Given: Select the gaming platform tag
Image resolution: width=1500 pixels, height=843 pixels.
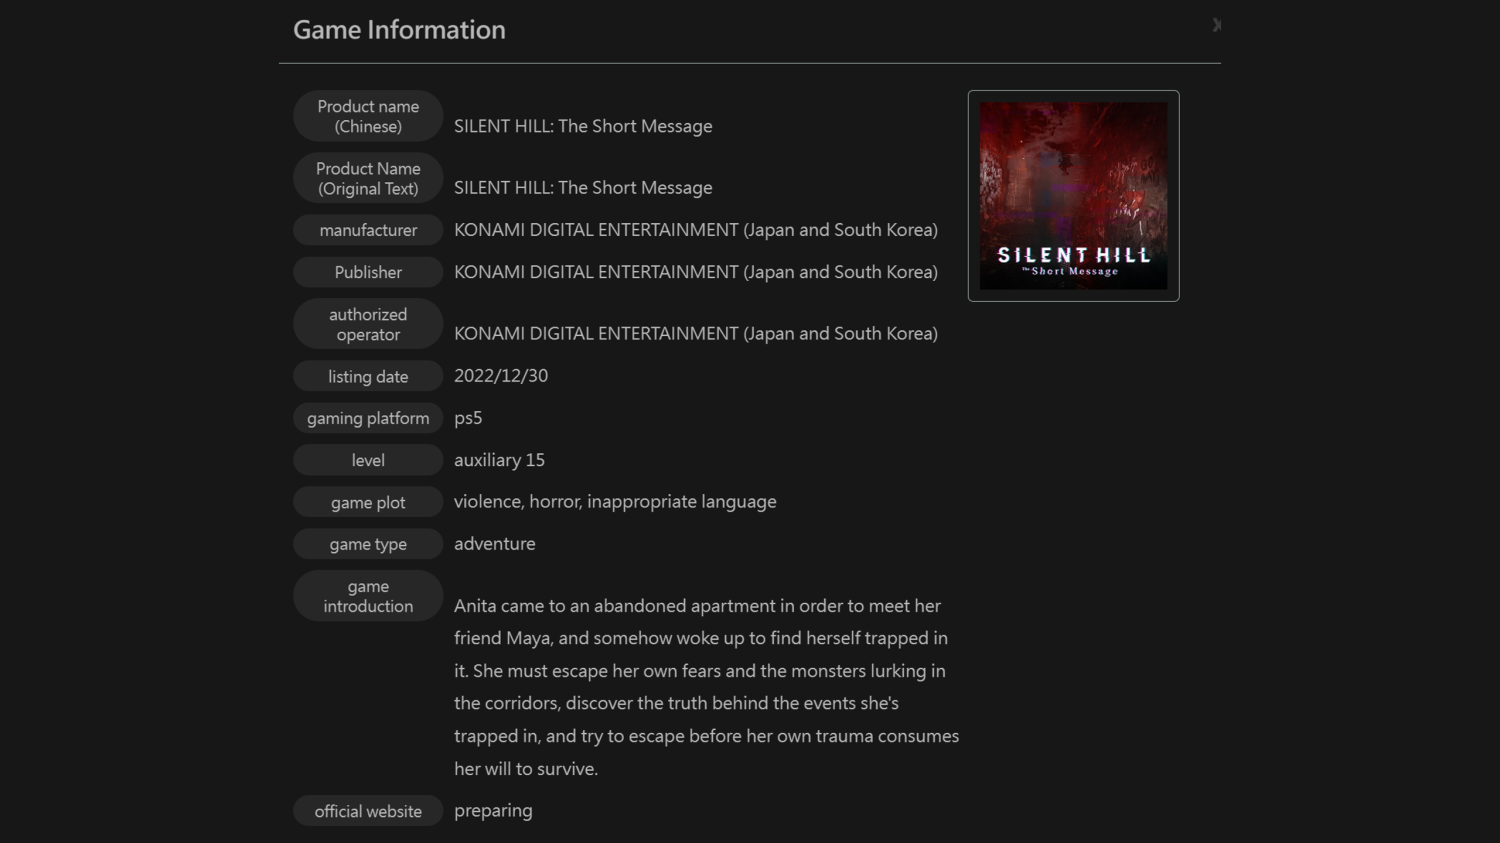Looking at the screenshot, I should click(x=367, y=418).
